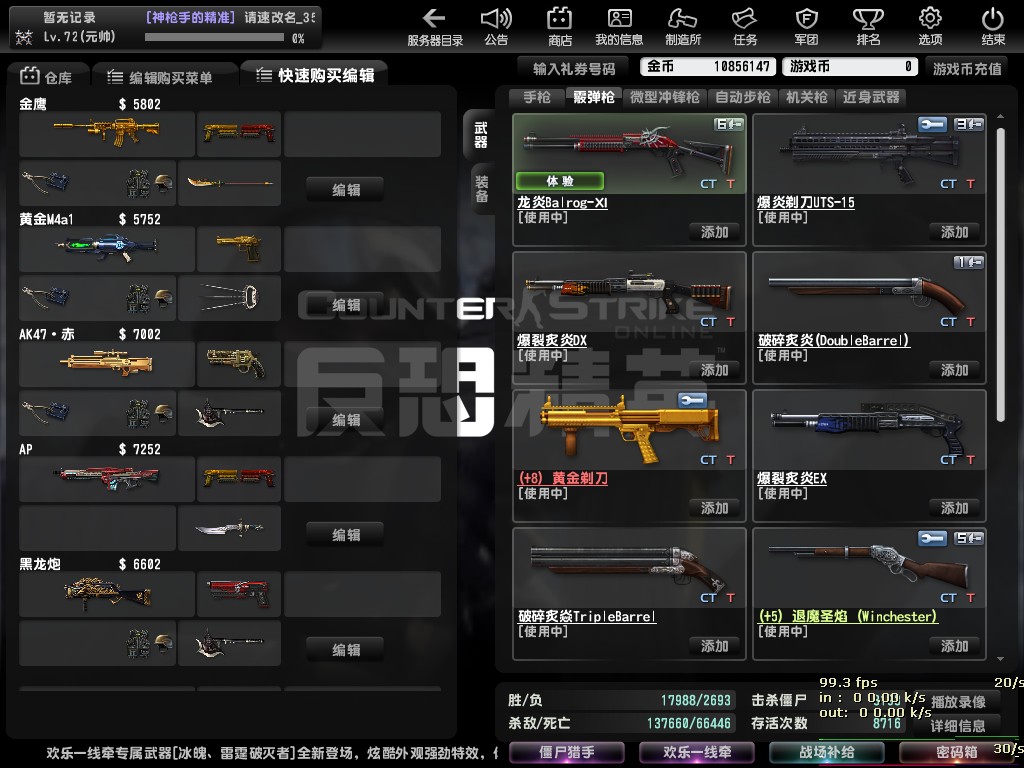Select the 机关枪 machine gun tab
Image resolution: width=1024 pixels, height=768 pixels.
coord(807,97)
